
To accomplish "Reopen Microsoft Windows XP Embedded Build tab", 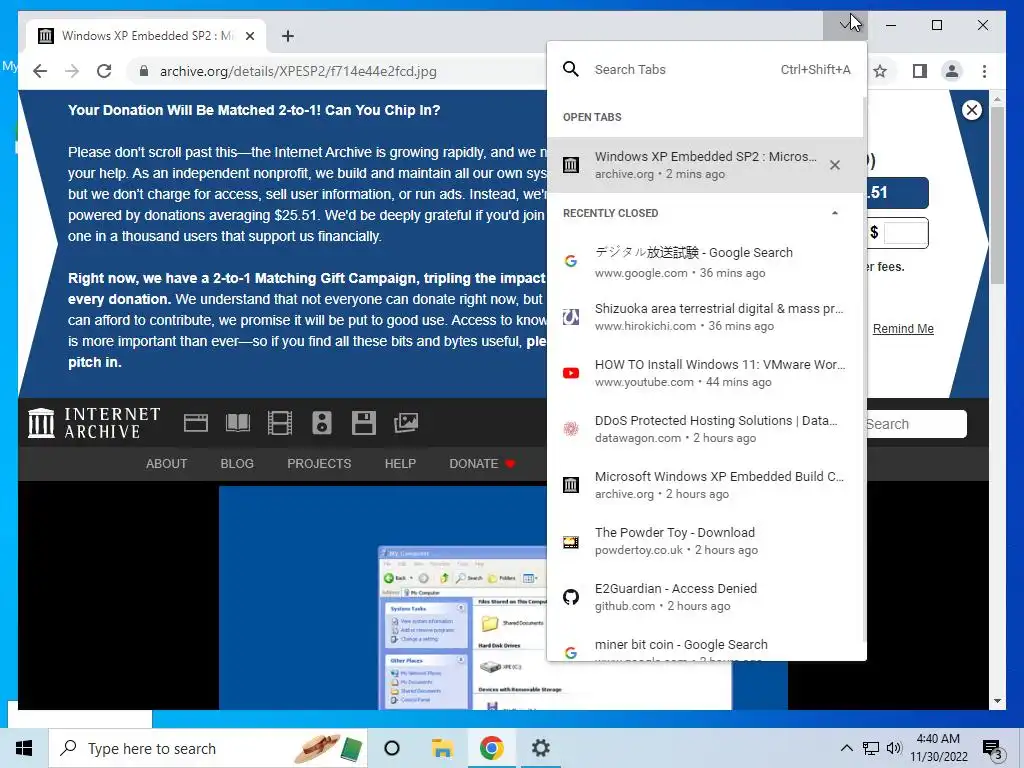I will click(x=705, y=485).
